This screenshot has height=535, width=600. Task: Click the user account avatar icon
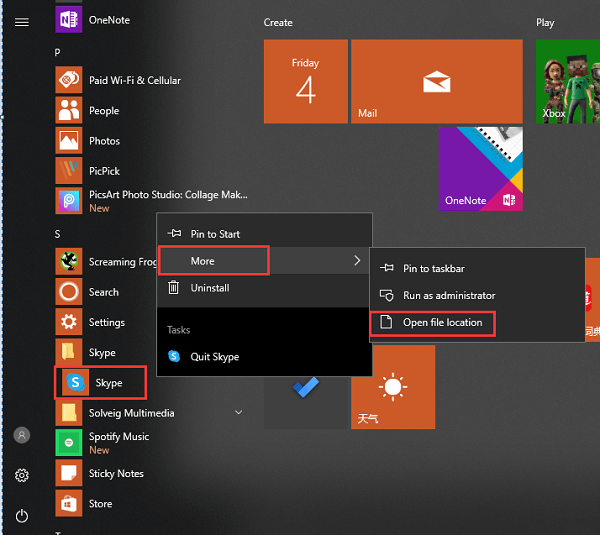click(x=22, y=435)
